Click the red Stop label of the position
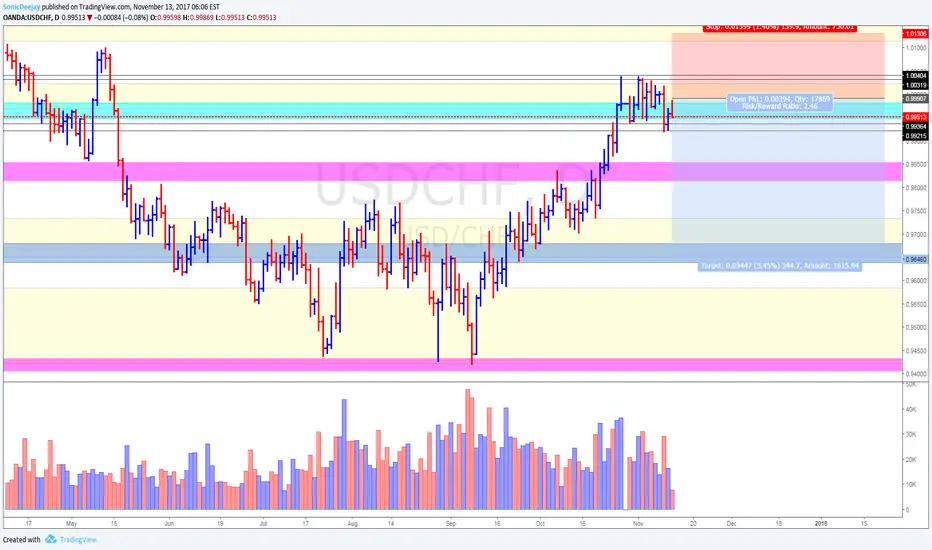This screenshot has width=932, height=550. click(780, 27)
